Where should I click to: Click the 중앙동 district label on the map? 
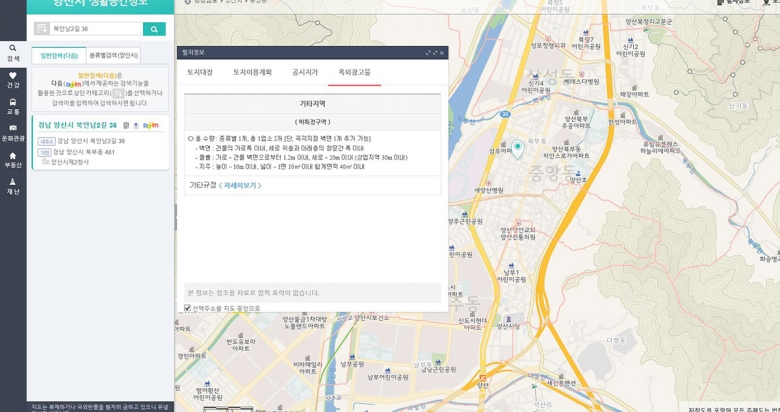point(551,173)
